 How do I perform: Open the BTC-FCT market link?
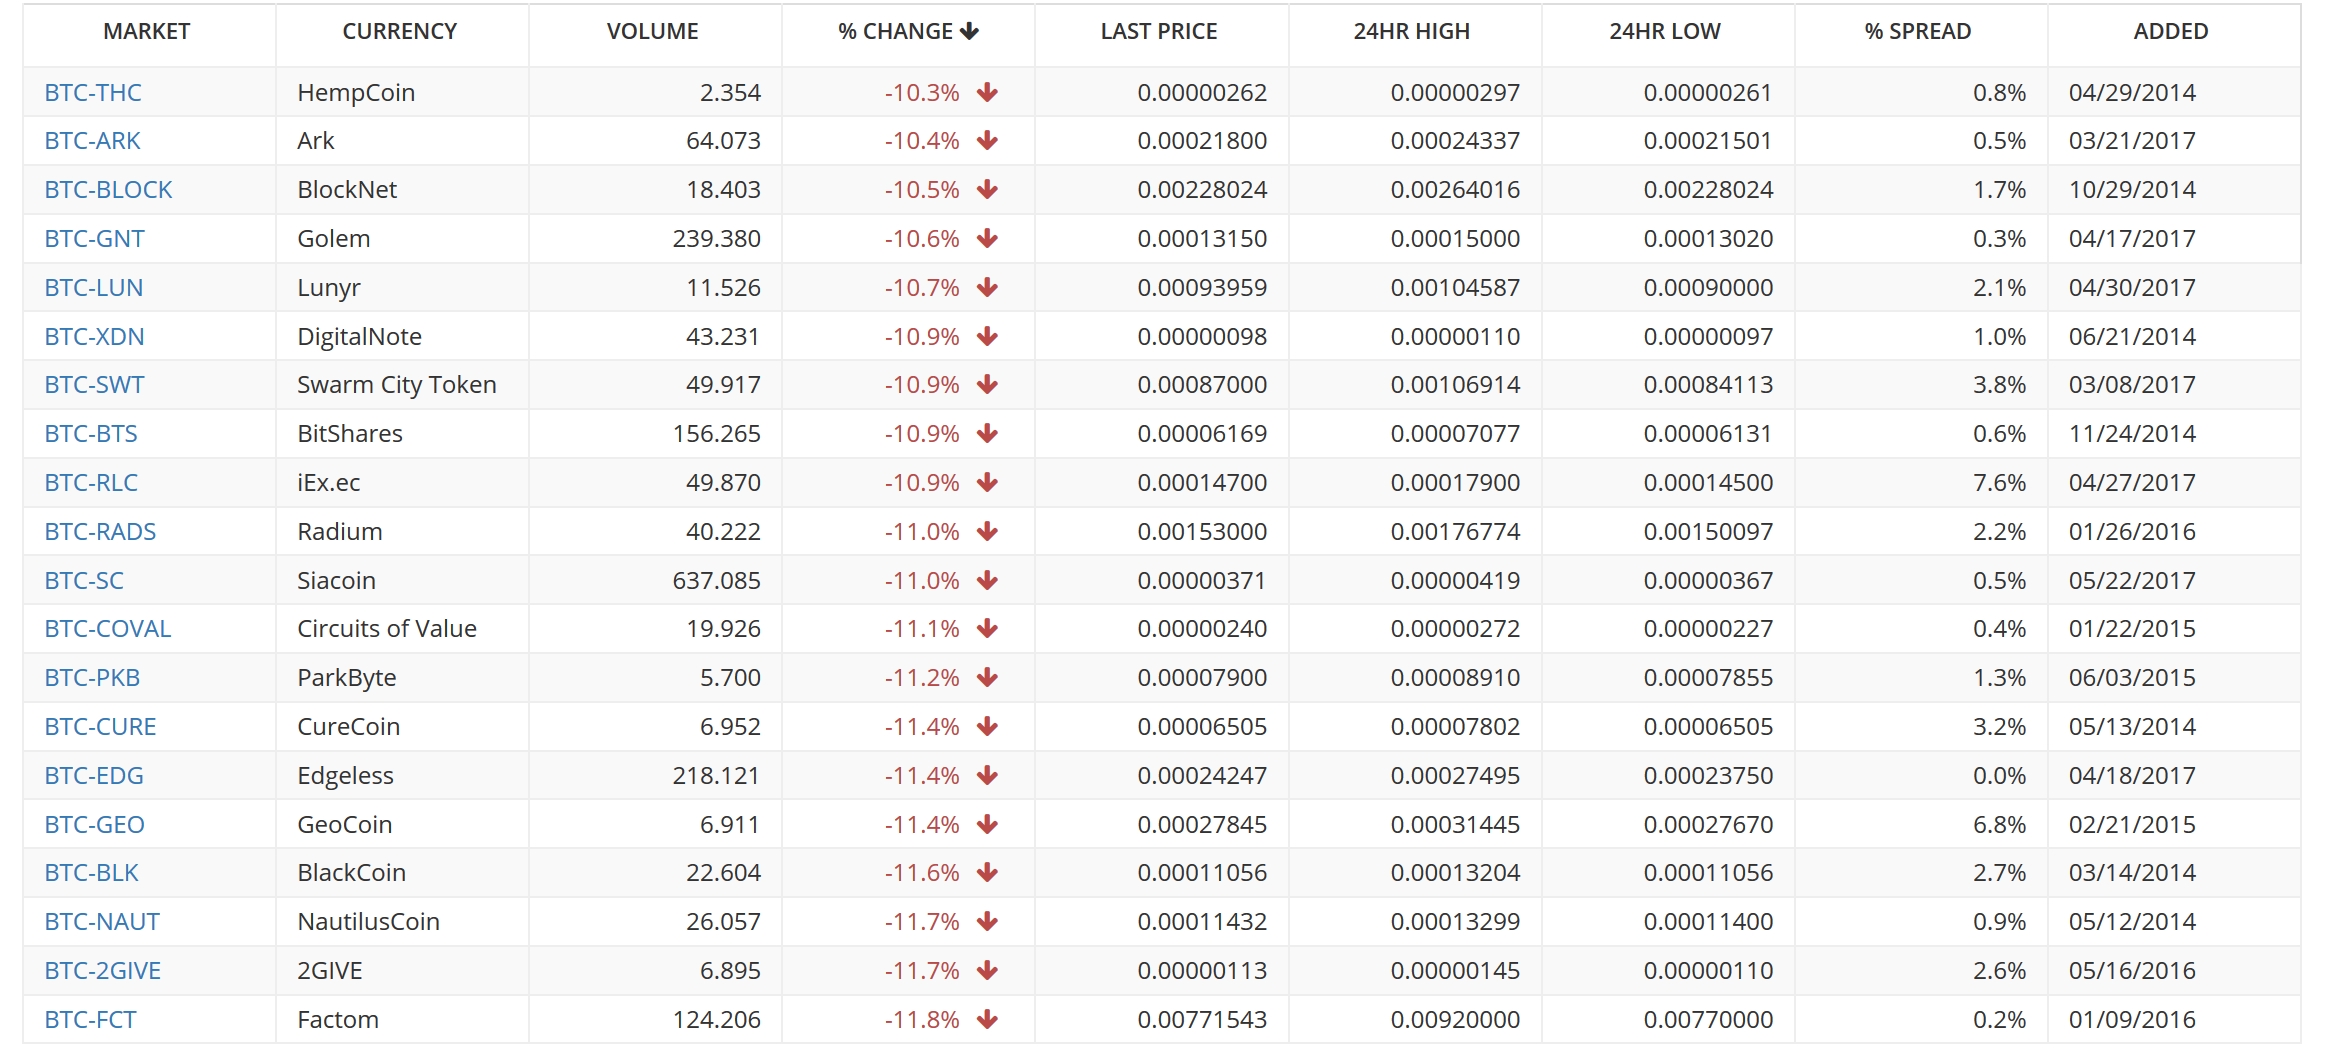click(x=90, y=1019)
